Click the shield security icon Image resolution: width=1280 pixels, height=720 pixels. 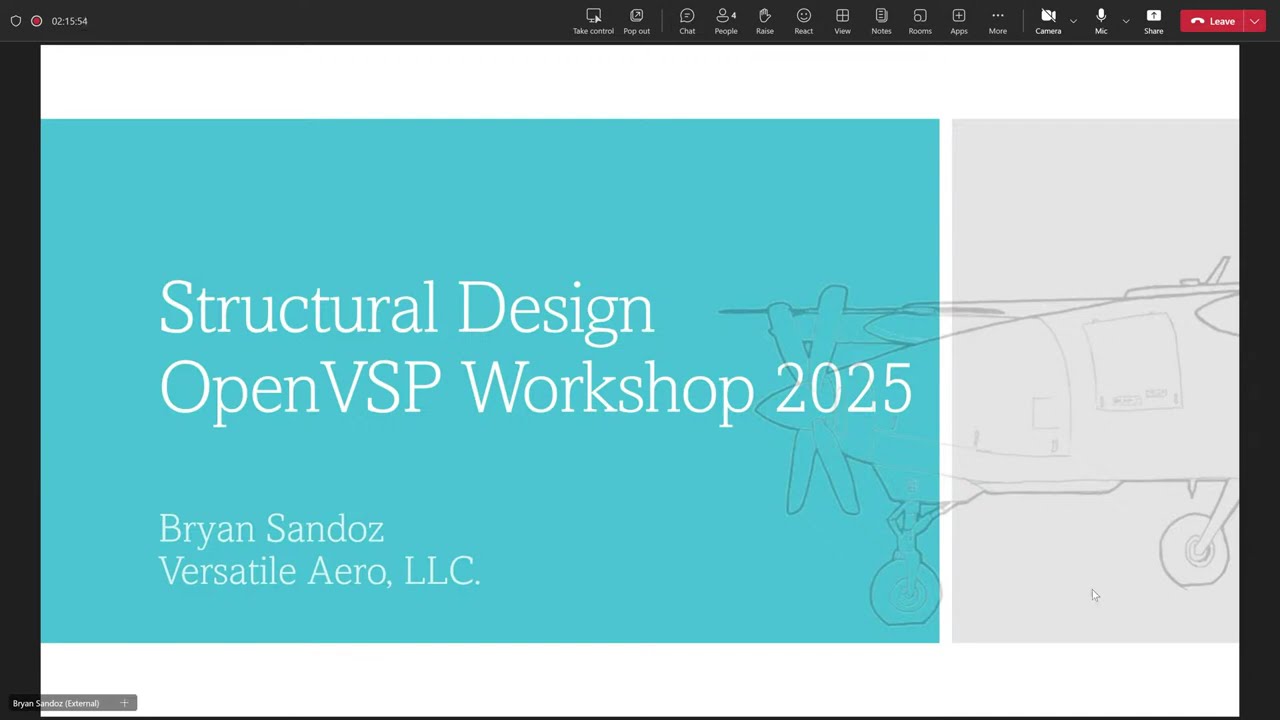(15, 21)
